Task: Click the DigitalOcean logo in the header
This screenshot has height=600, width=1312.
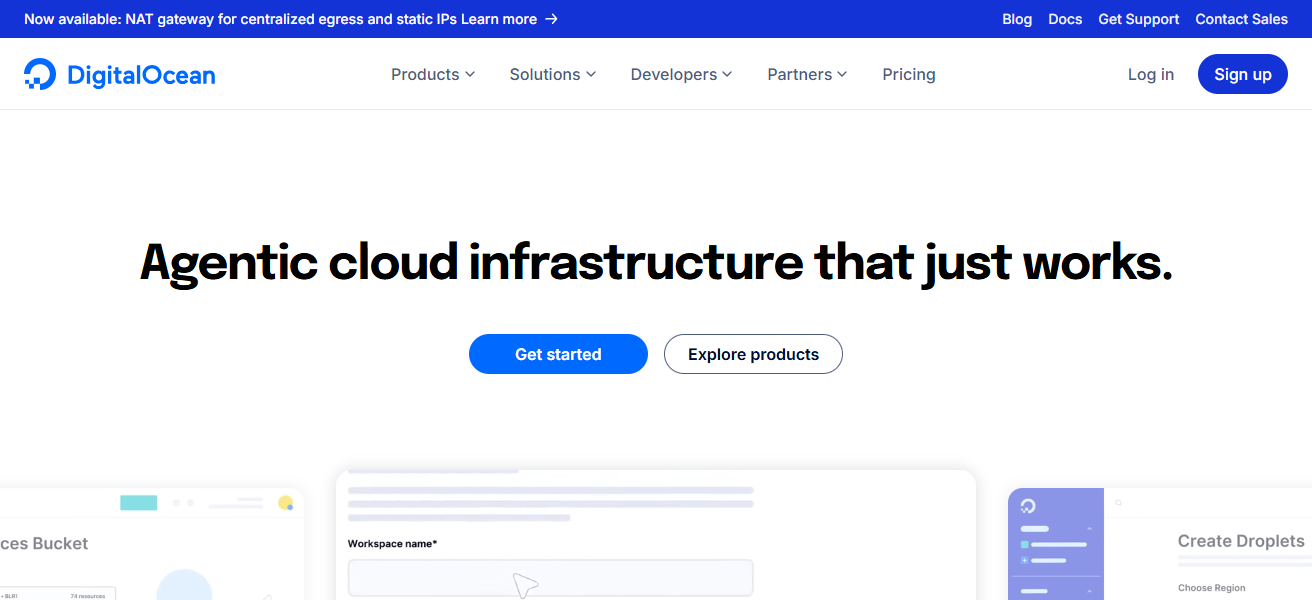Action: pos(119,73)
